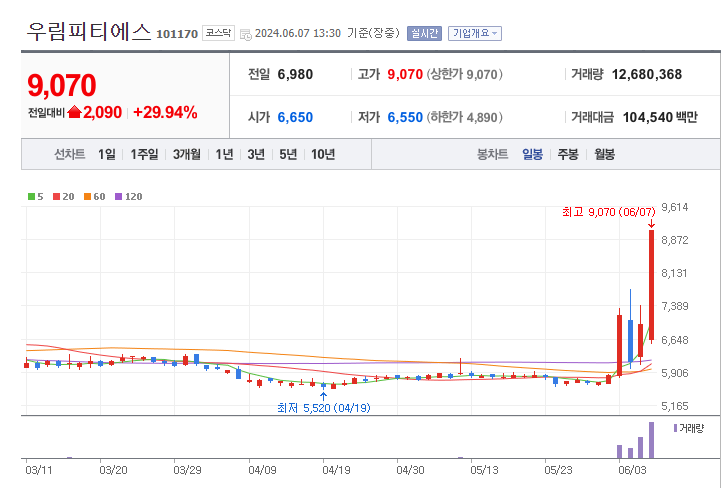
Task: Click the 실시간 button
Action: pyautogui.click(x=424, y=34)
